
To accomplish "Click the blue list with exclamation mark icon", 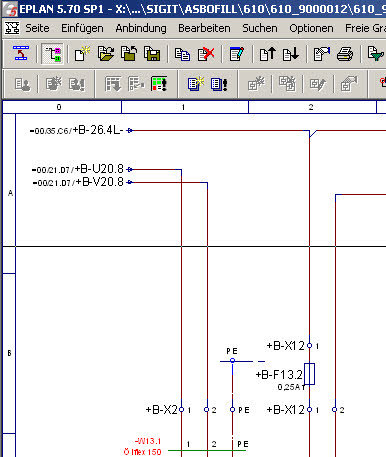I will (x=219, y=84).
